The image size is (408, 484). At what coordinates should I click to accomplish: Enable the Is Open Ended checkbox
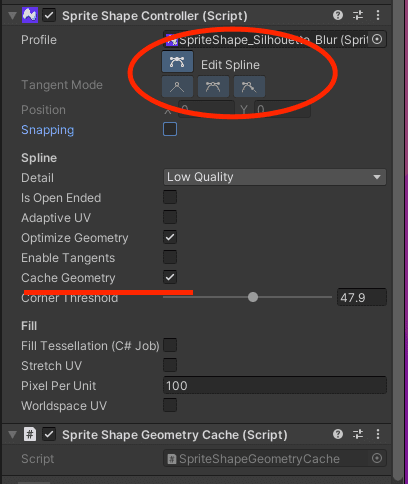[x=170, y=197]
